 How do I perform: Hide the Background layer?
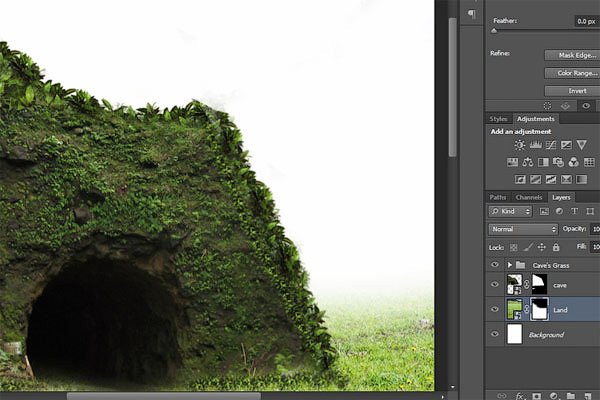[495, 334]
